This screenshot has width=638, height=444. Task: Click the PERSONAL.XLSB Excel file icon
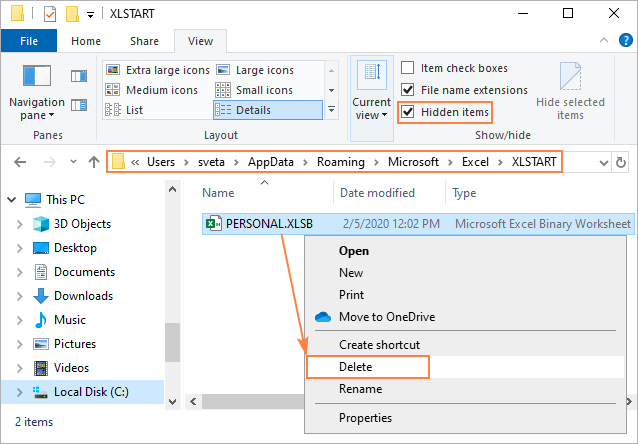(212, 224)
